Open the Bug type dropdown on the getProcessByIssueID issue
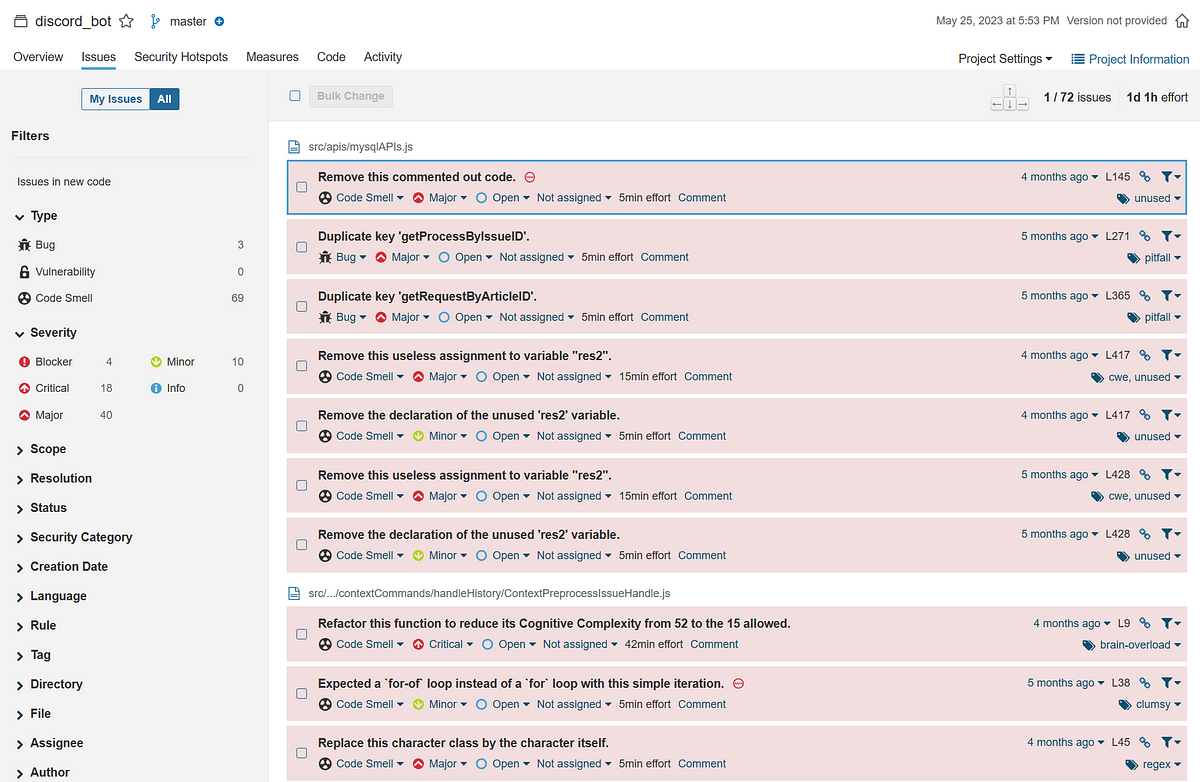1200x782 pixels. coord(341,257)
